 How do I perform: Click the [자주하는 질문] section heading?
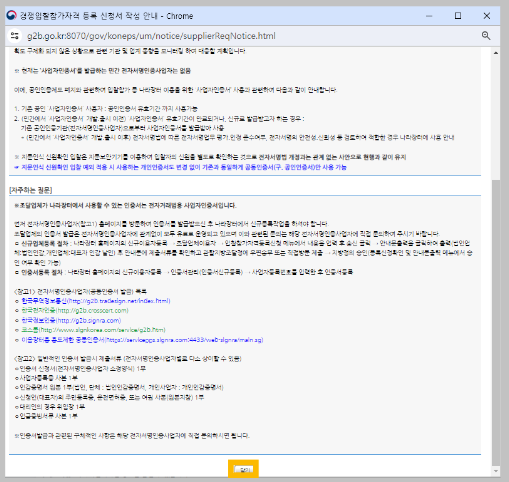pyautogui.click(x=31, y=190)
